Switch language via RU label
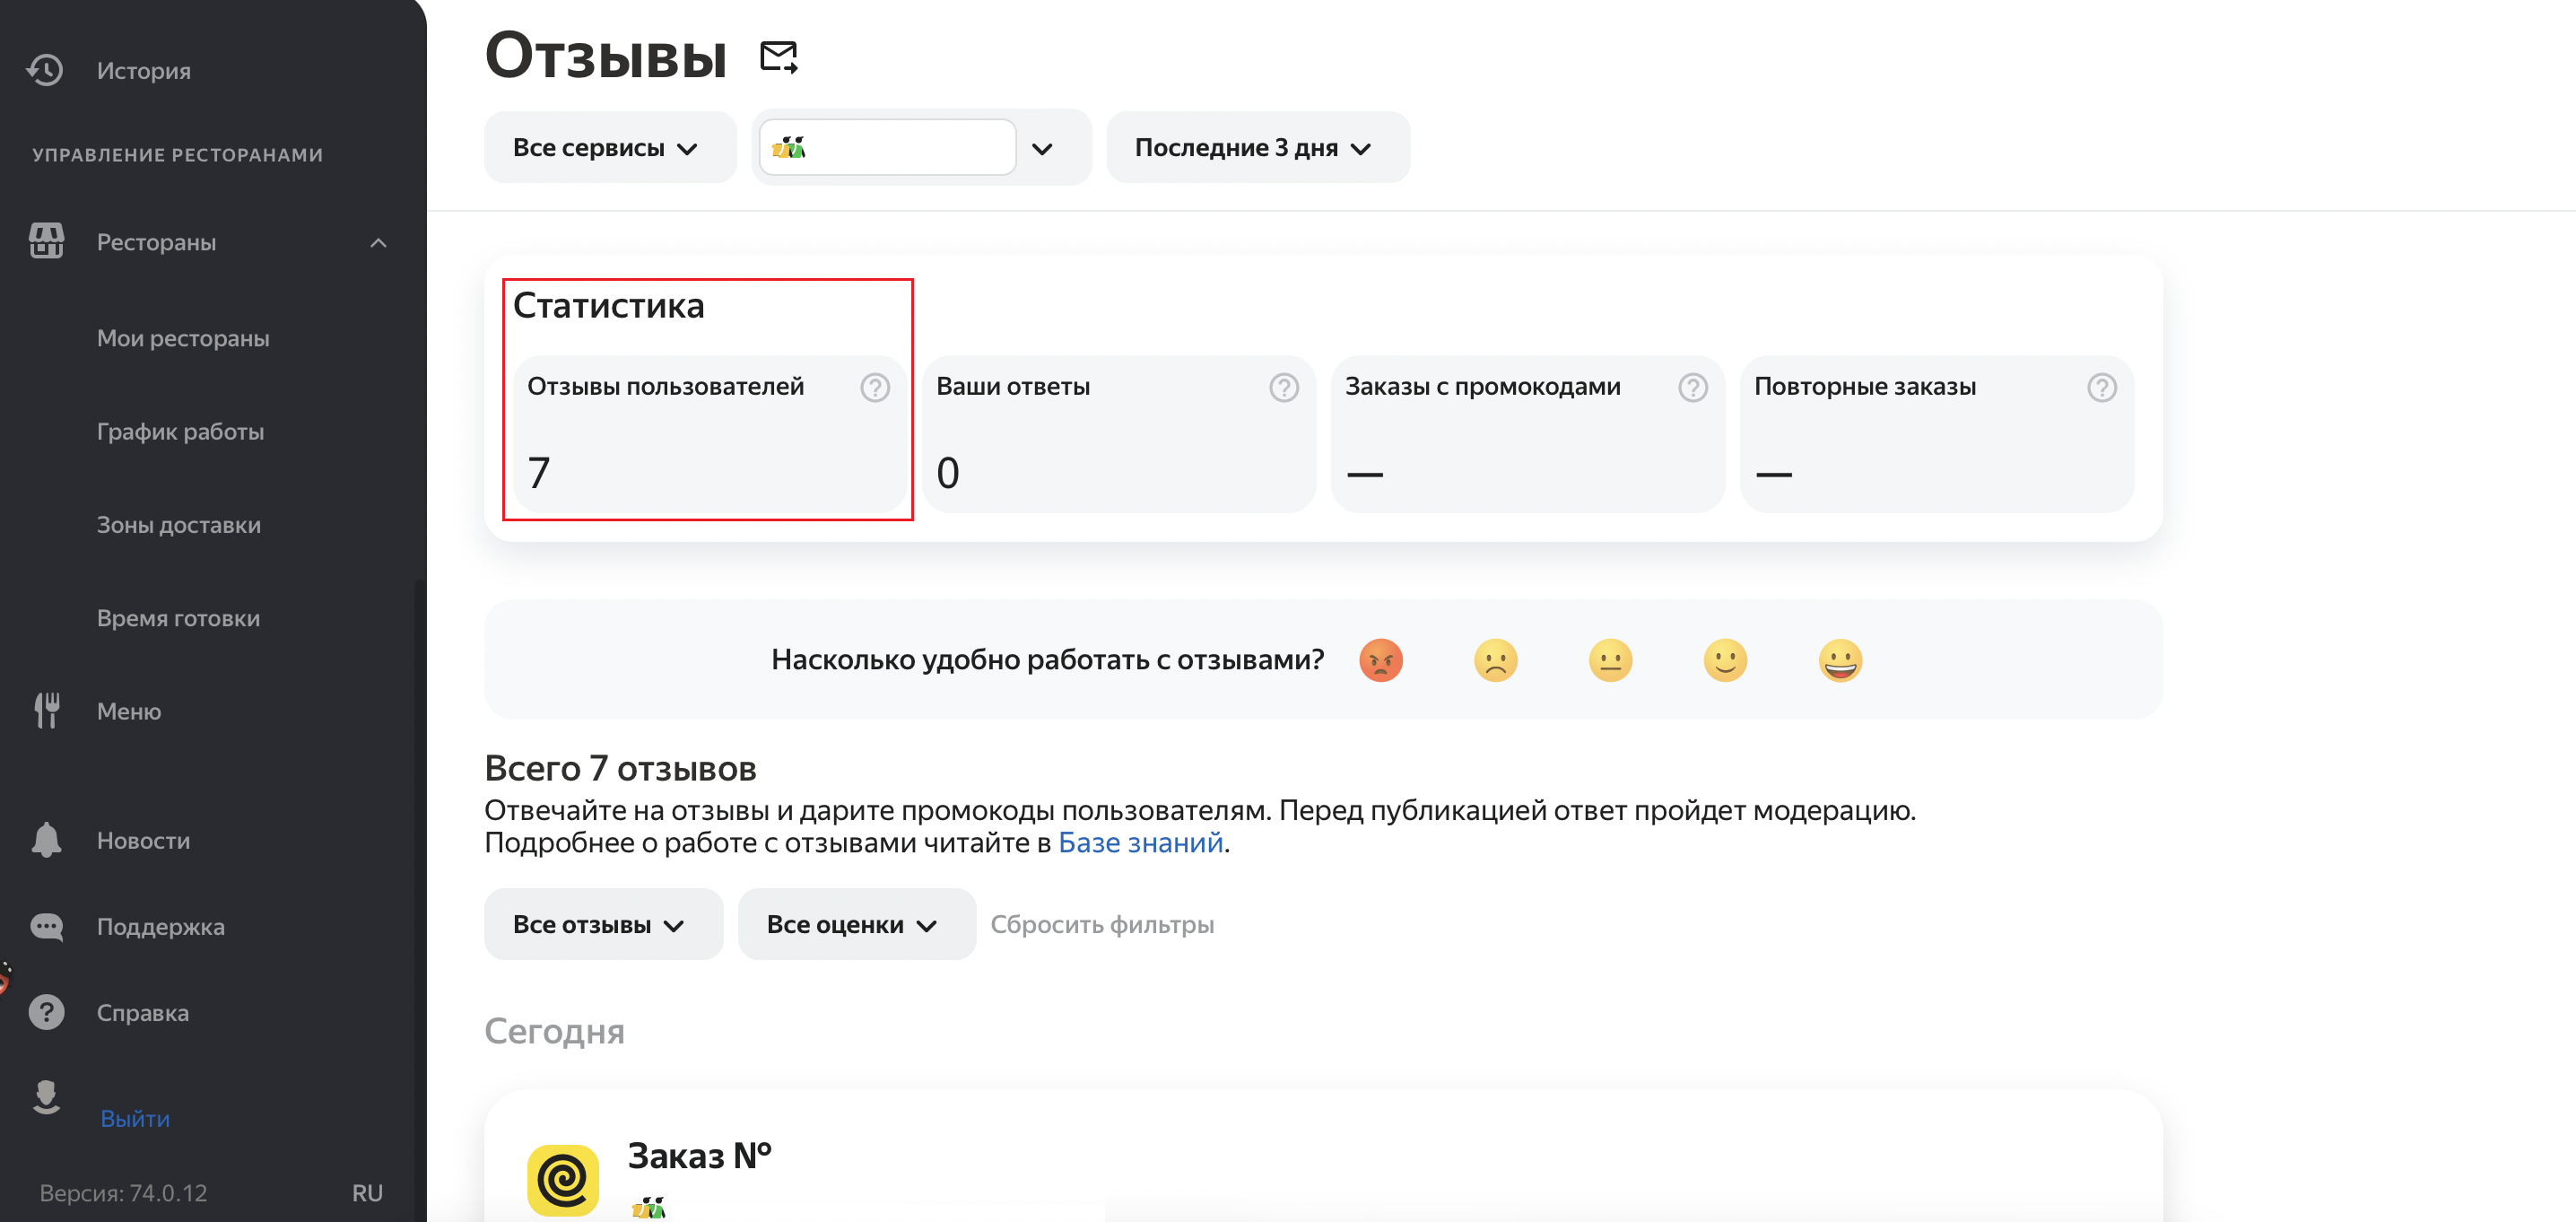The width and height of the screenshot is (2576, 1222). click(367, 1192)
